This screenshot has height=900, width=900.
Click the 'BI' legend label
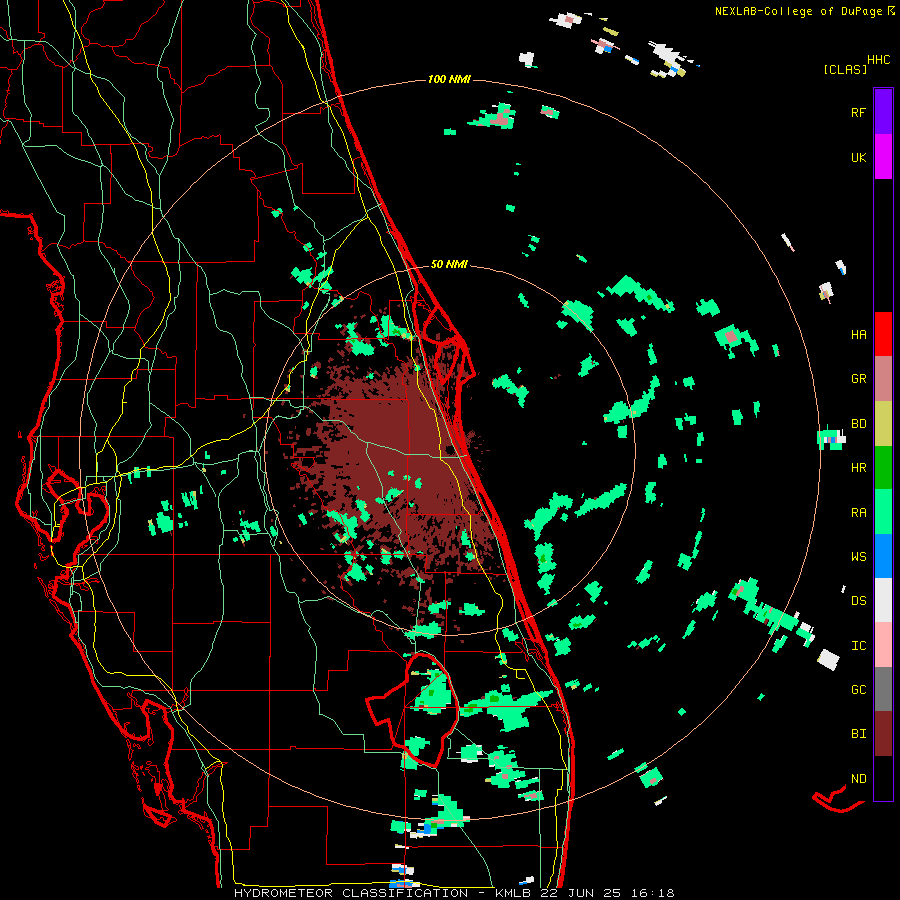(x=858, y=734)
